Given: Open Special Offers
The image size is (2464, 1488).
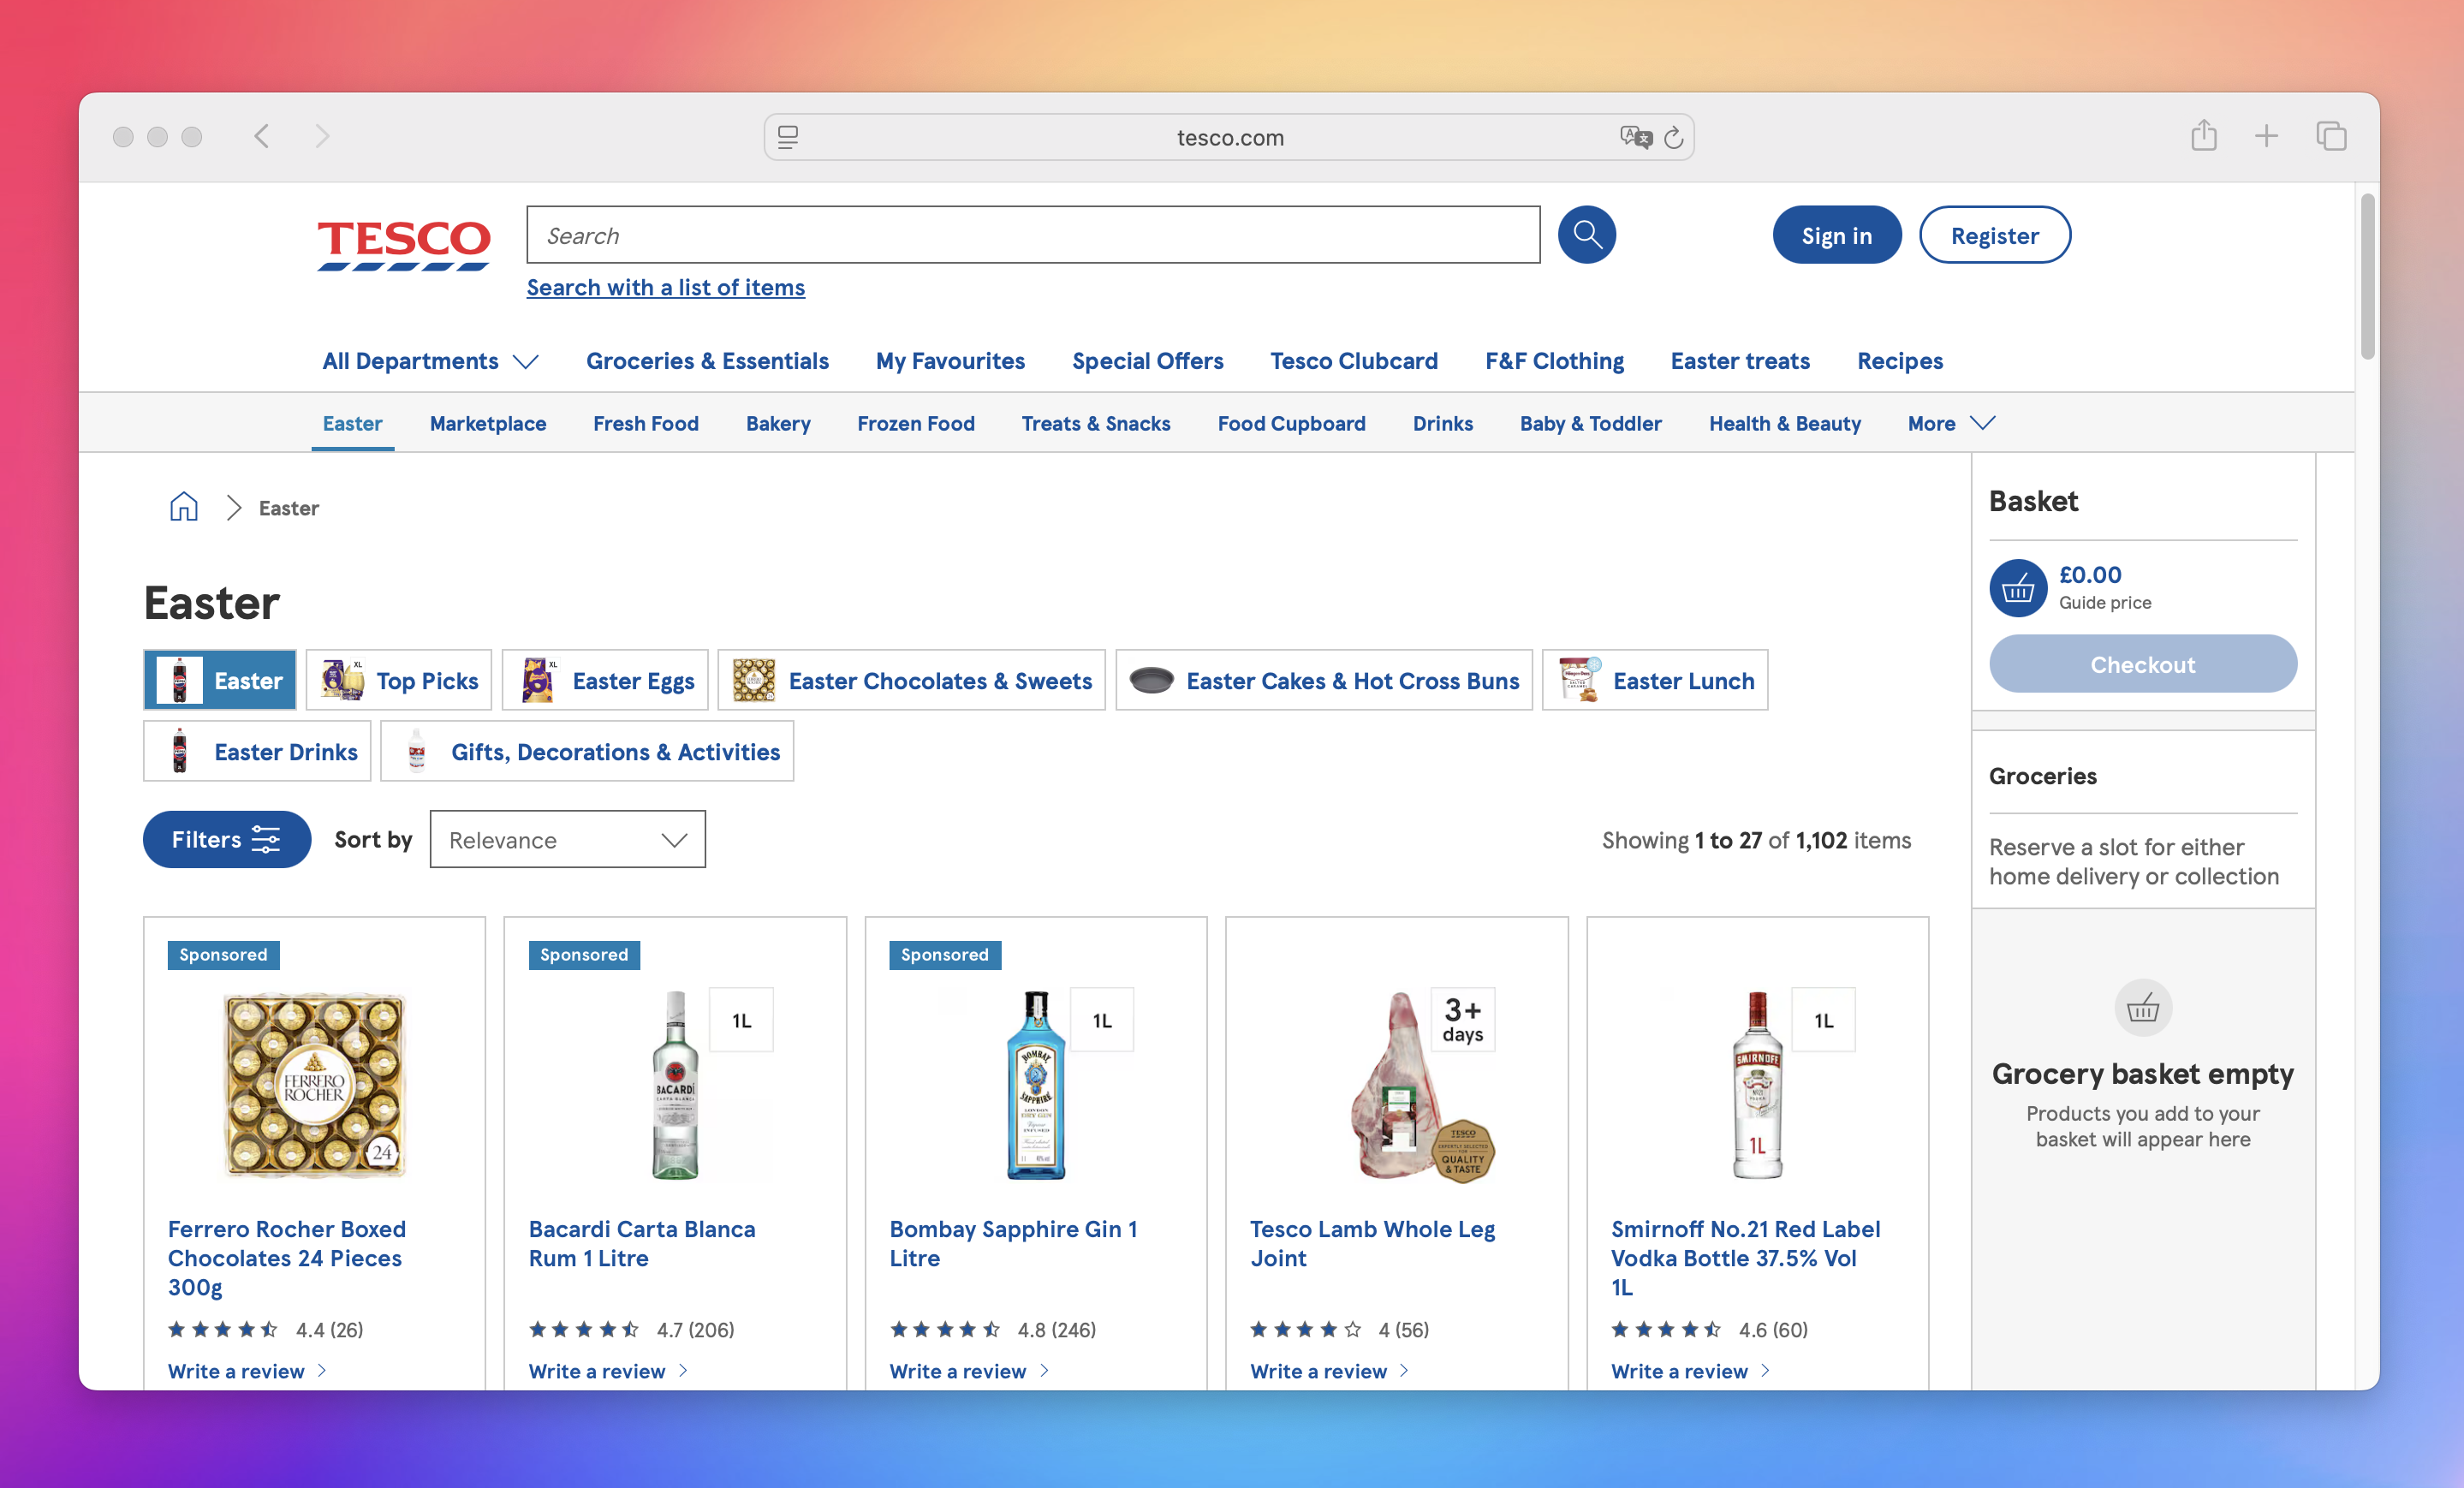Looking at the screenshot, I should pos(1147,361).
